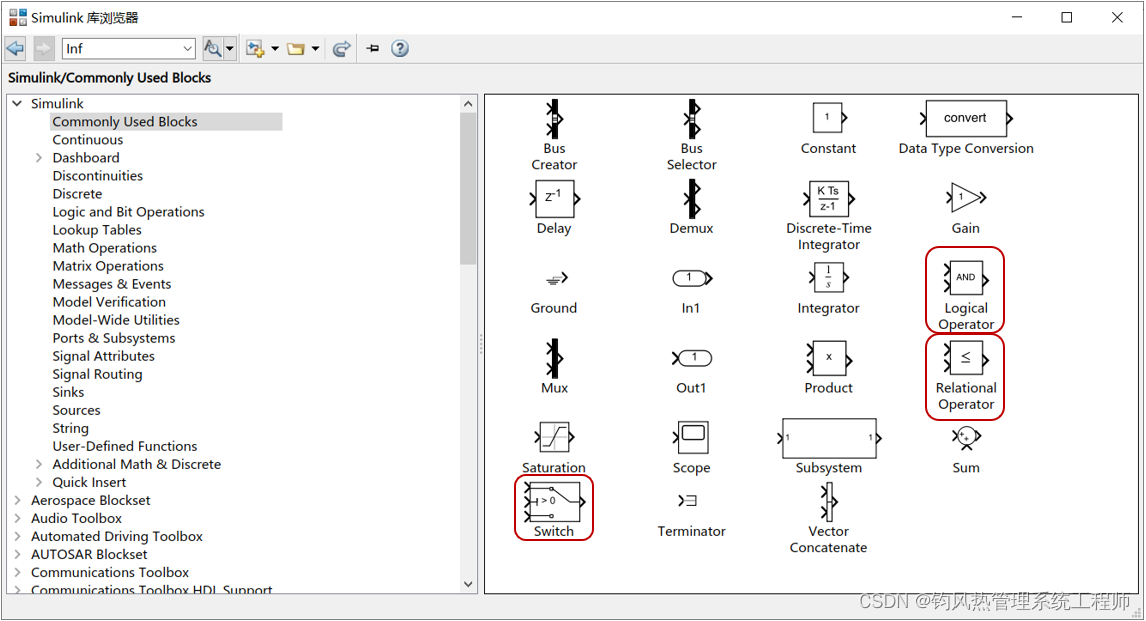Select the Switch block icon
This screenshot has height=621, width=1146.
pos(554,501)
